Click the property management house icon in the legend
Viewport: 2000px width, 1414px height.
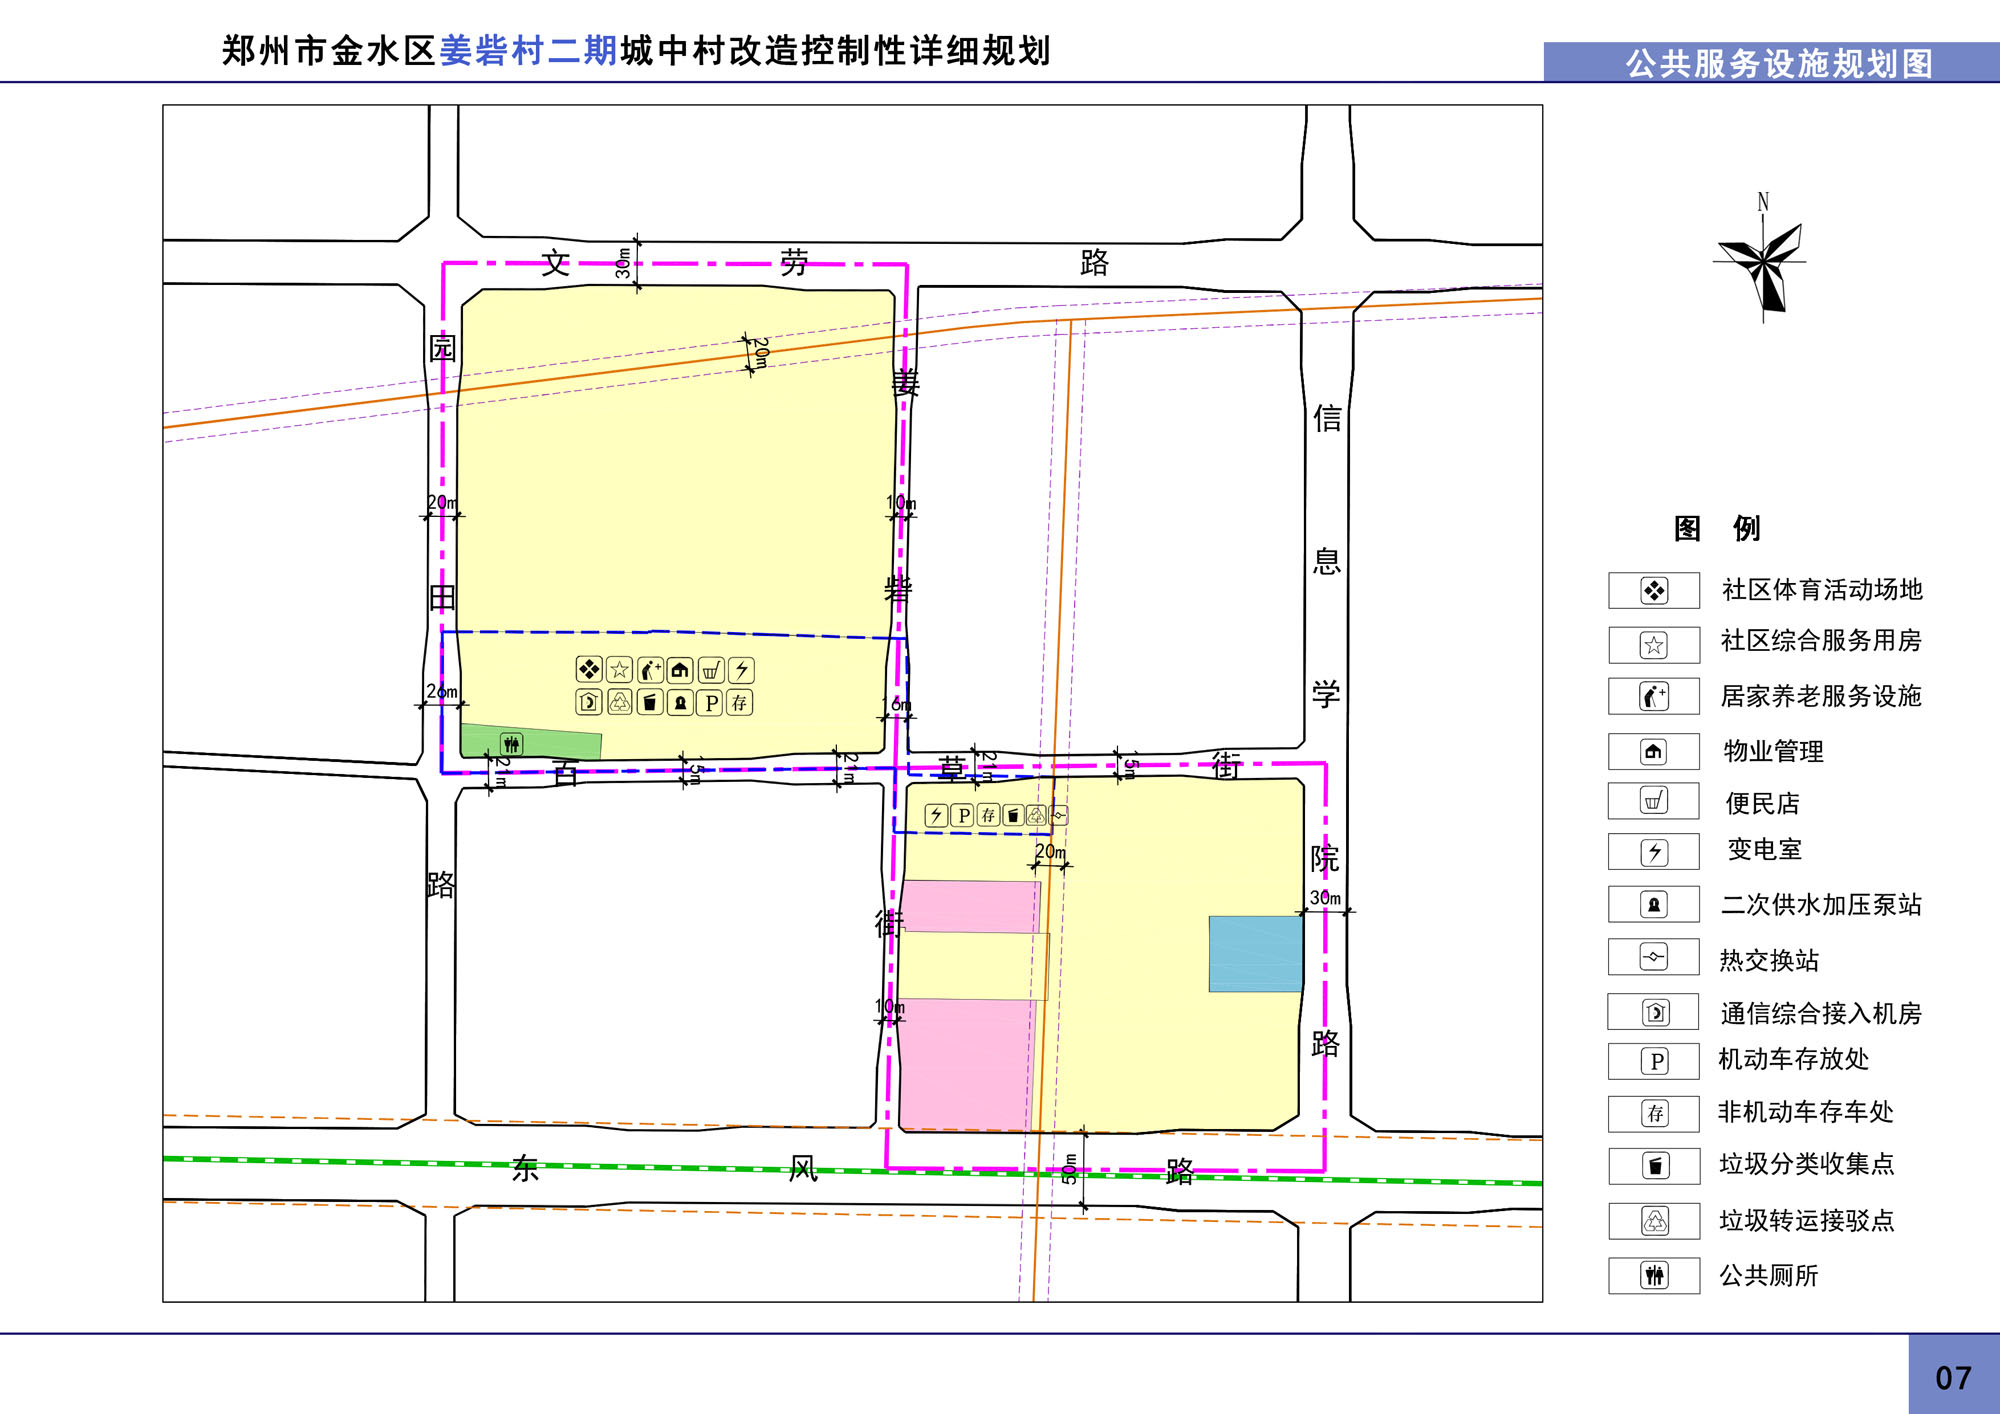1654,751
